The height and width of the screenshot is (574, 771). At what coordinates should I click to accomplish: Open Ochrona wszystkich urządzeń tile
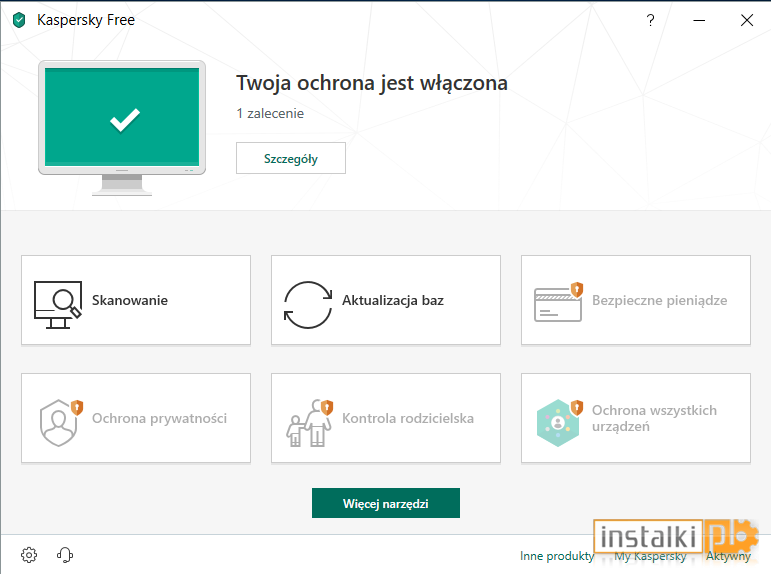[x=636, y=418]
